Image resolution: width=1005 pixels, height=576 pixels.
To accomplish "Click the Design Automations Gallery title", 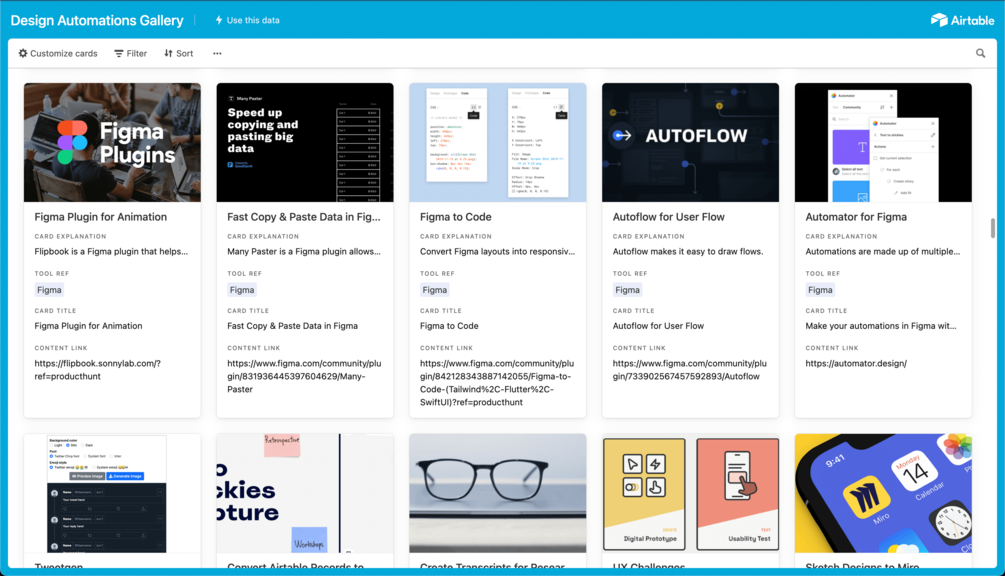I will tap(97, 21).
